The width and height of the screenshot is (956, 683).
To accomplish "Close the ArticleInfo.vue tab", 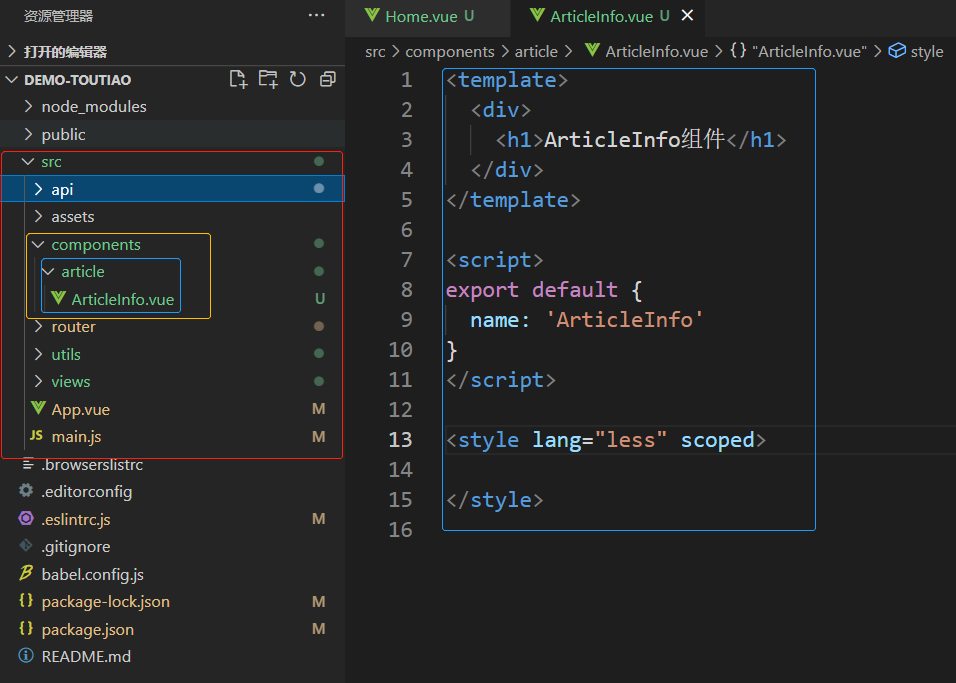I will pos(686,16).
